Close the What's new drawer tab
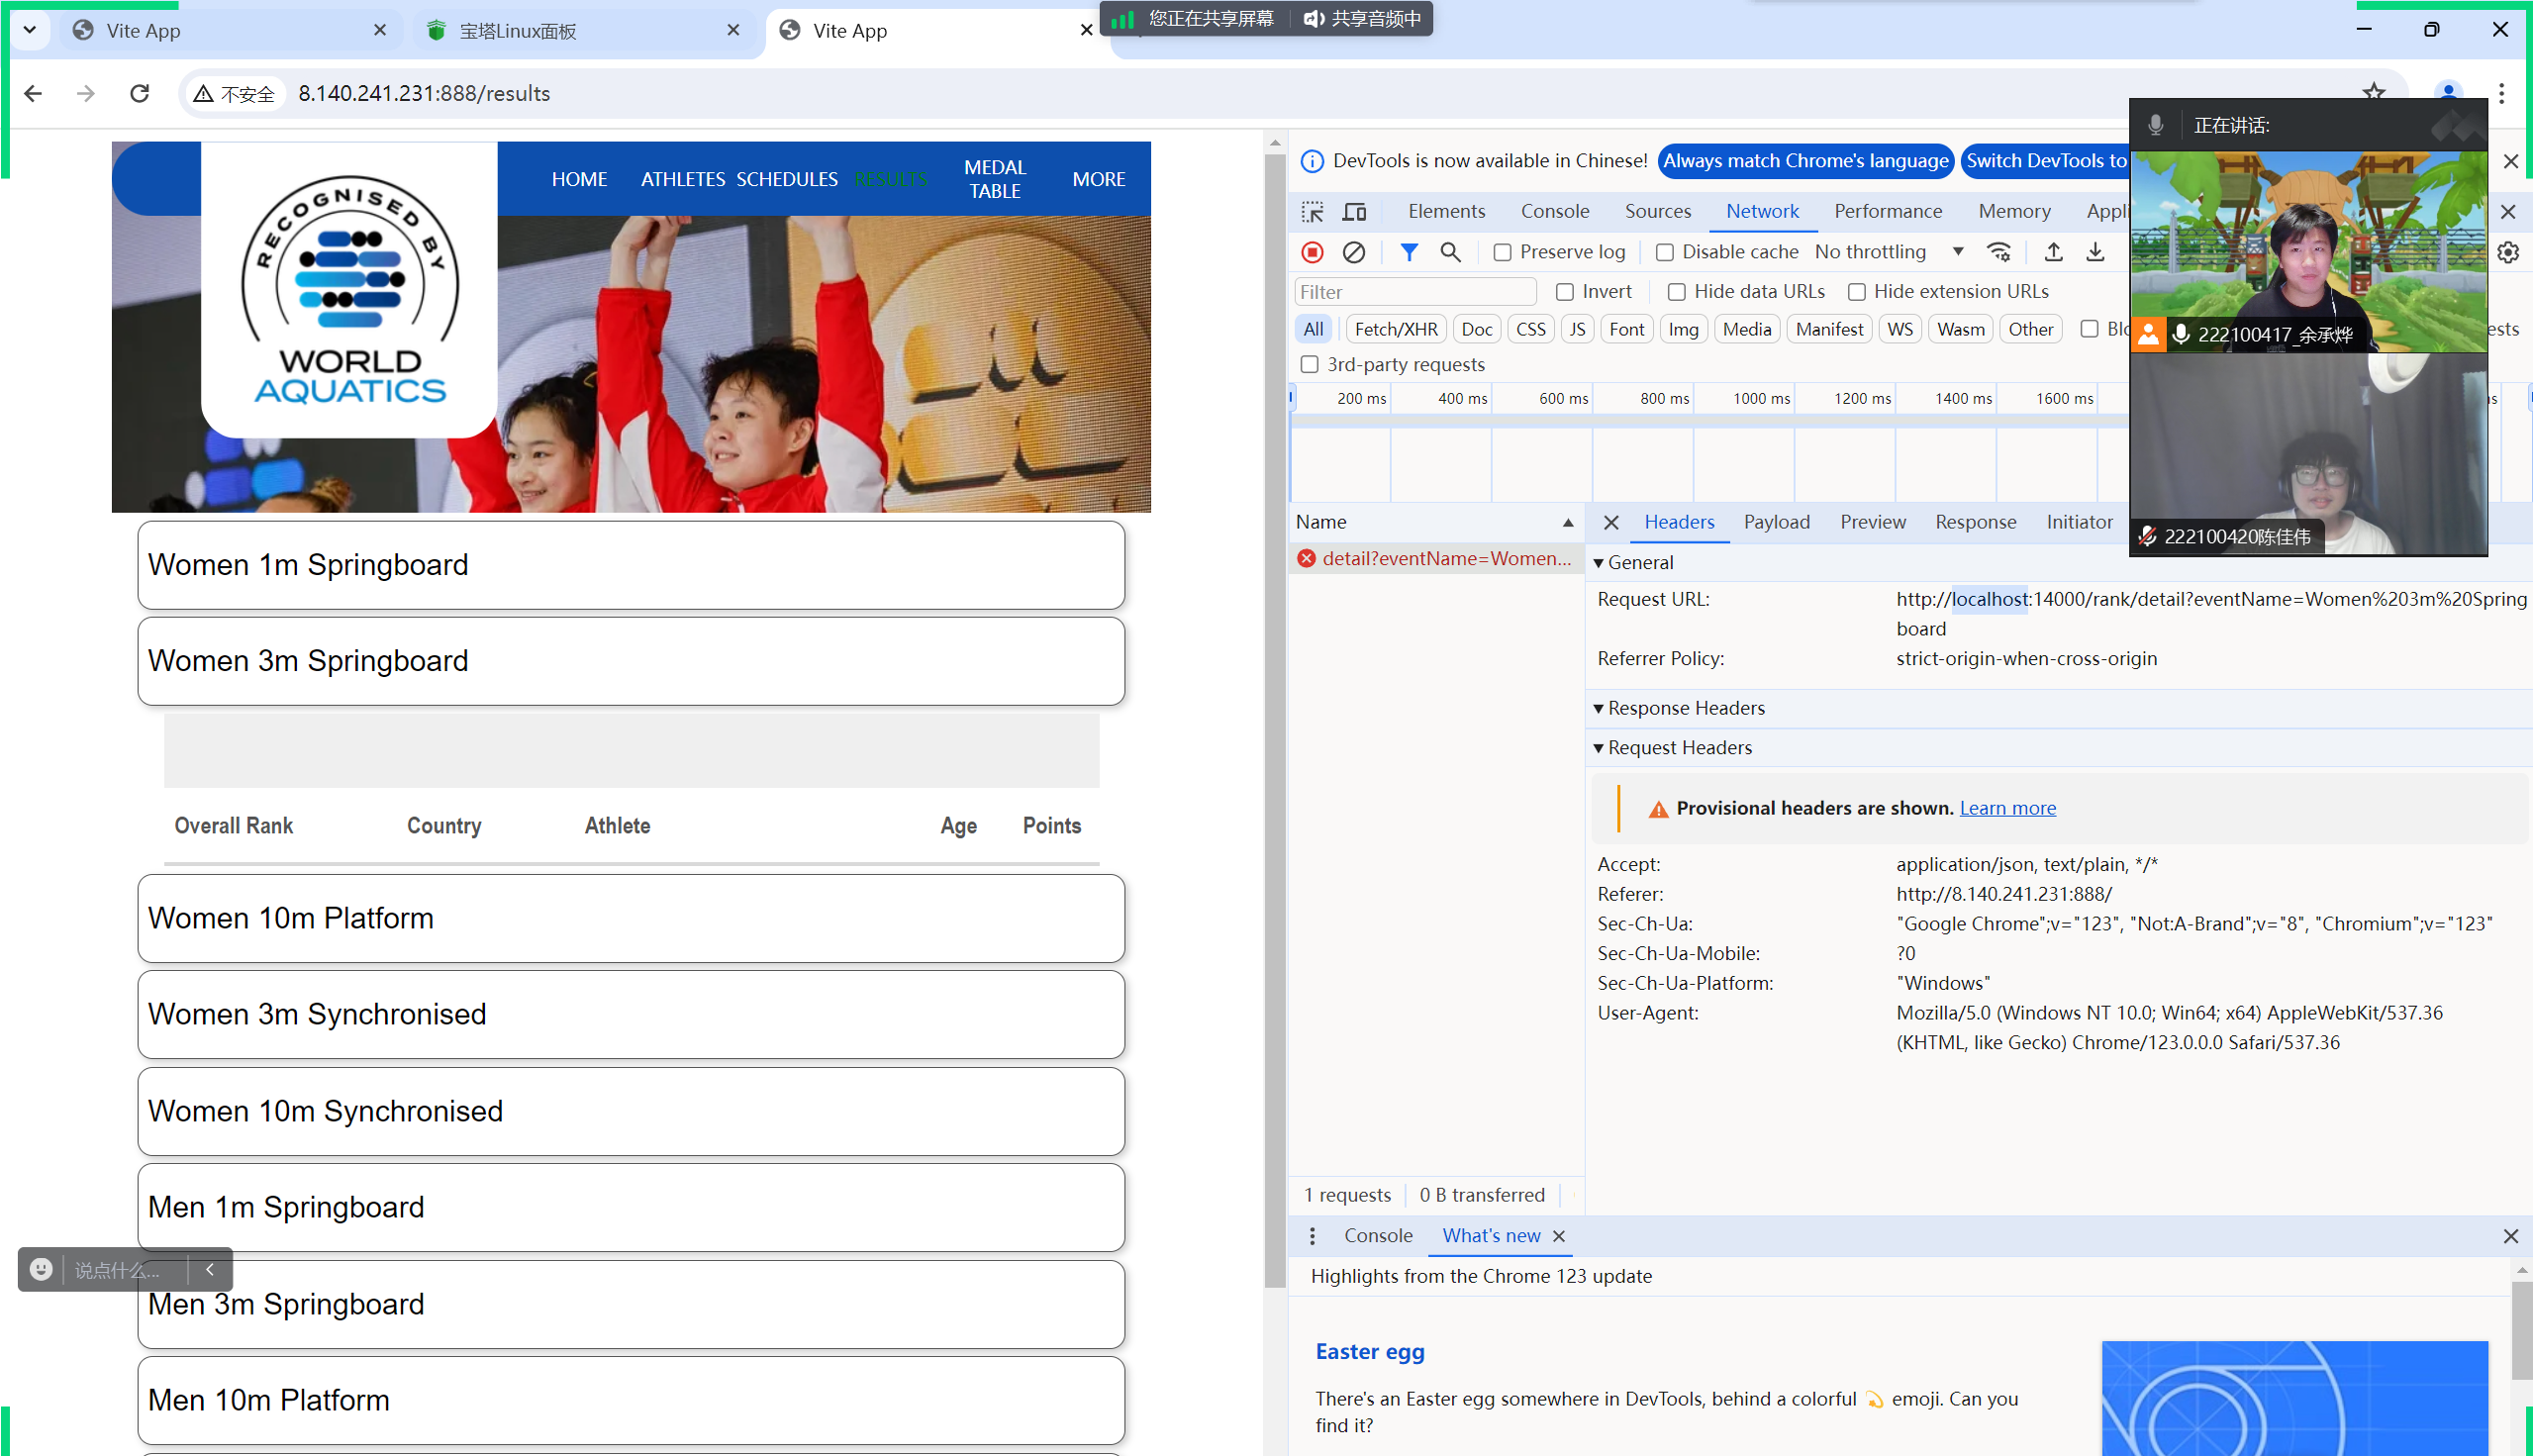 pos(1558,1236)
